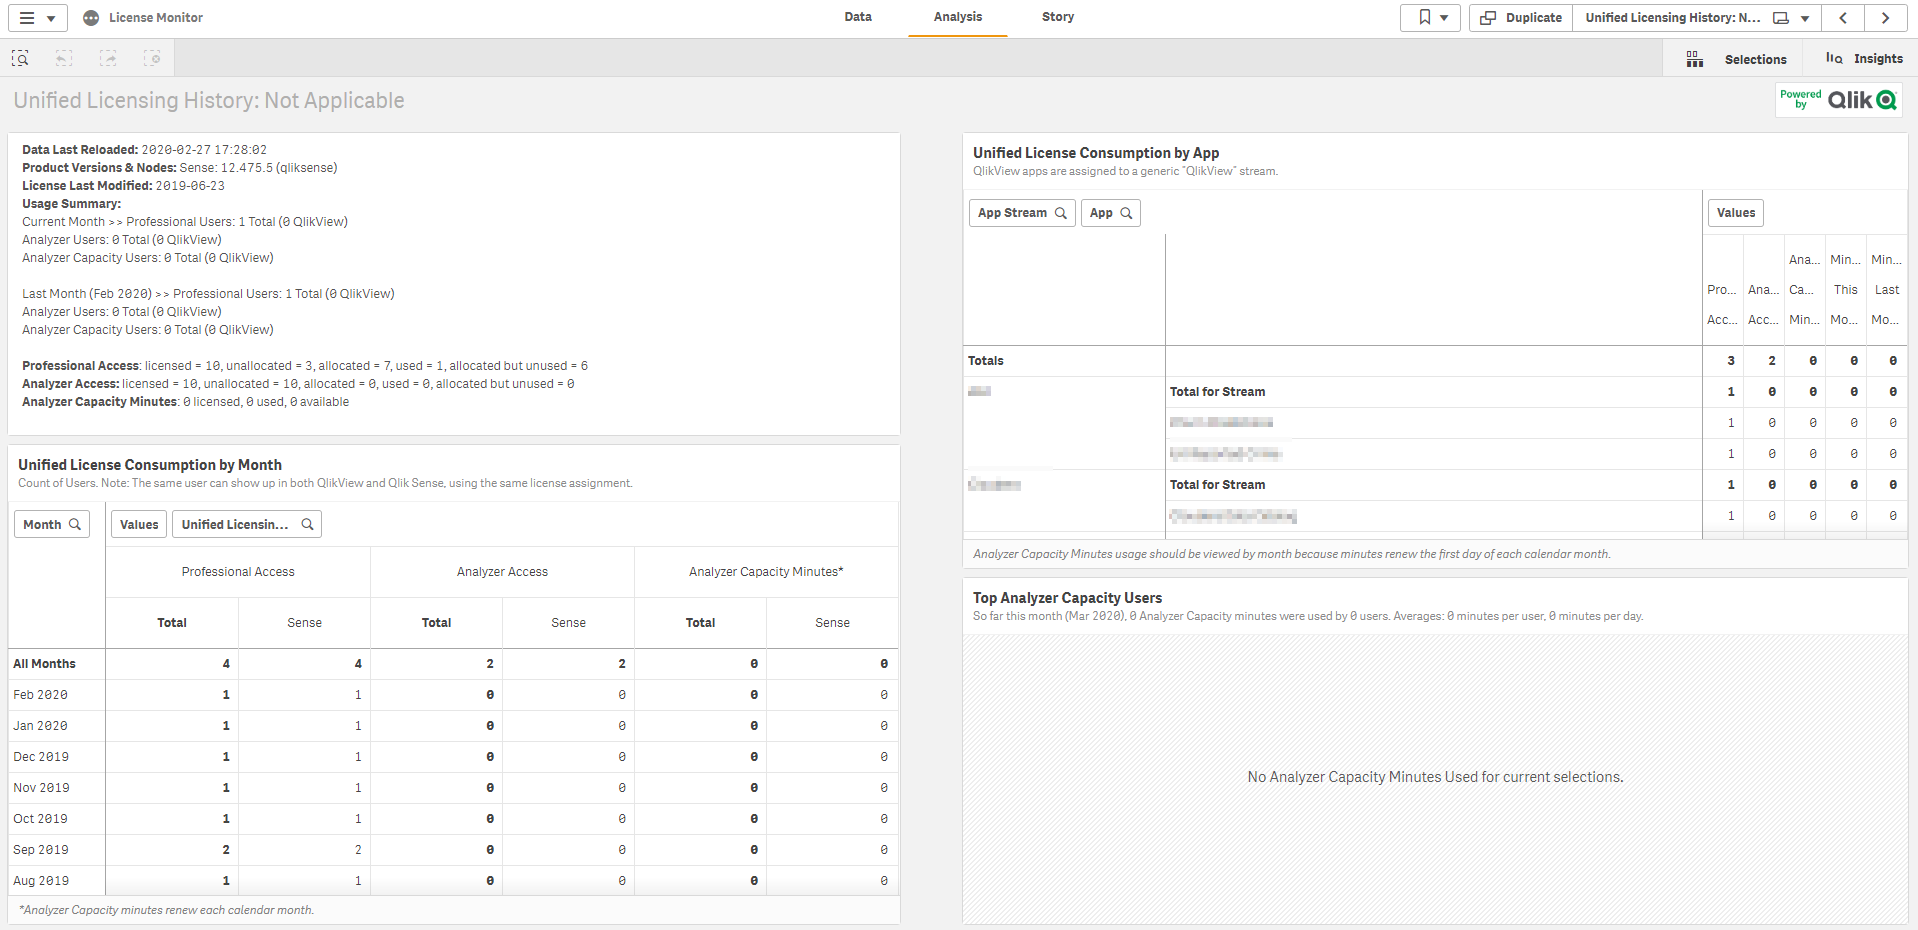Go to the next sheet
The image size is (1918, 930).
pyautogui.click(x=1885, y=18)
